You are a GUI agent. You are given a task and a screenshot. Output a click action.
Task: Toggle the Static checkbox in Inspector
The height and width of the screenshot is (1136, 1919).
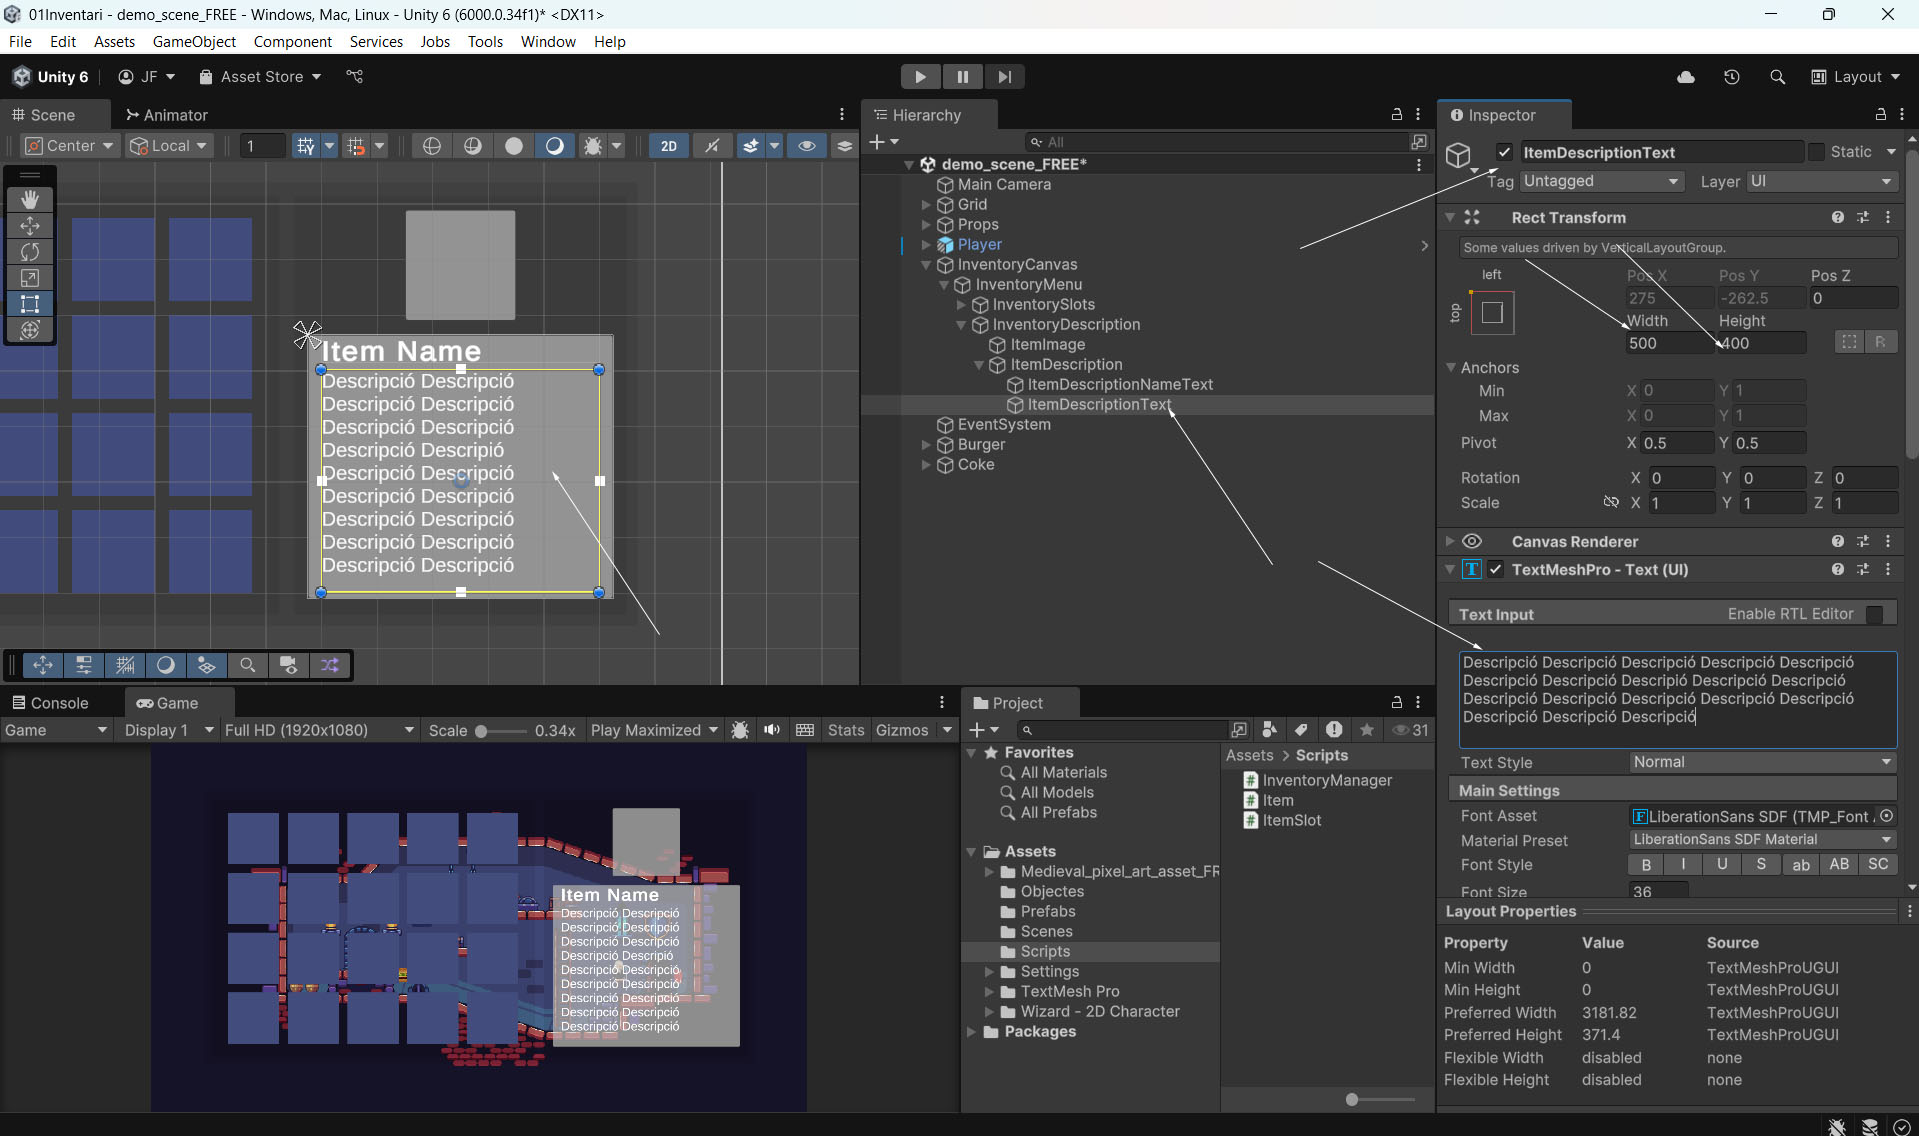[x=1817, y=152]
